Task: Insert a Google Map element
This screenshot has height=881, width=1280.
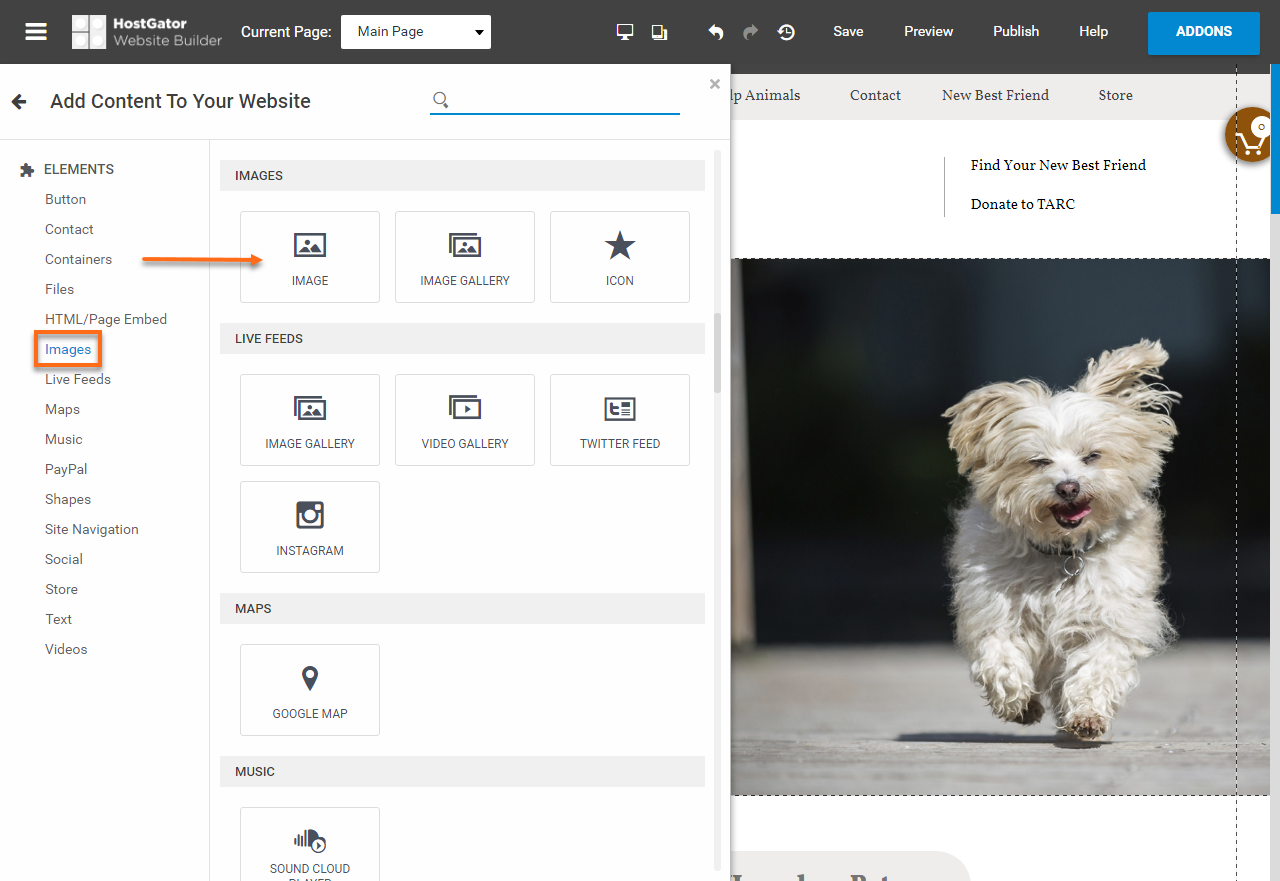Action: click(309, 689)
